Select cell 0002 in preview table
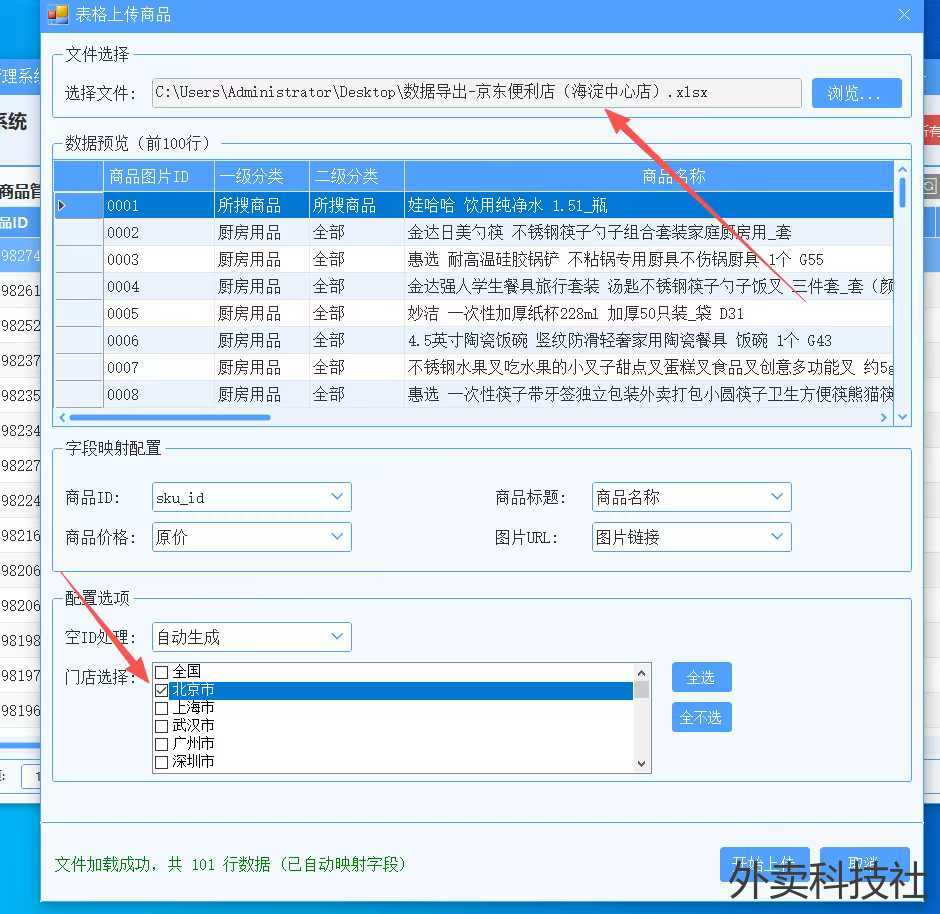 point(159,233)
